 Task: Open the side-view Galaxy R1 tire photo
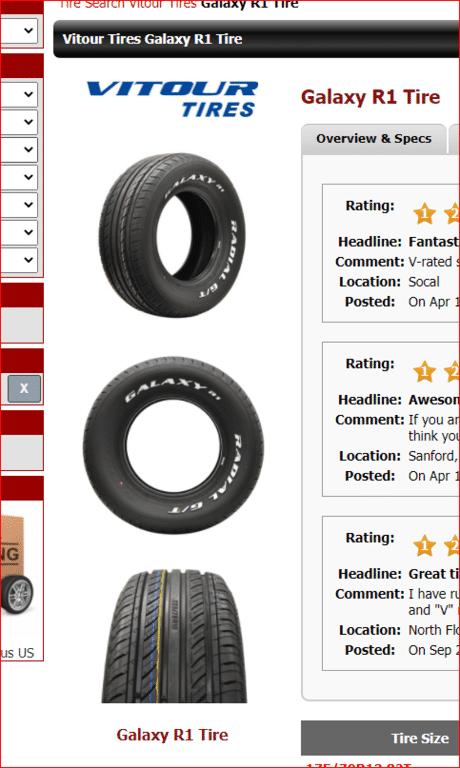click(x=172, y=445)
